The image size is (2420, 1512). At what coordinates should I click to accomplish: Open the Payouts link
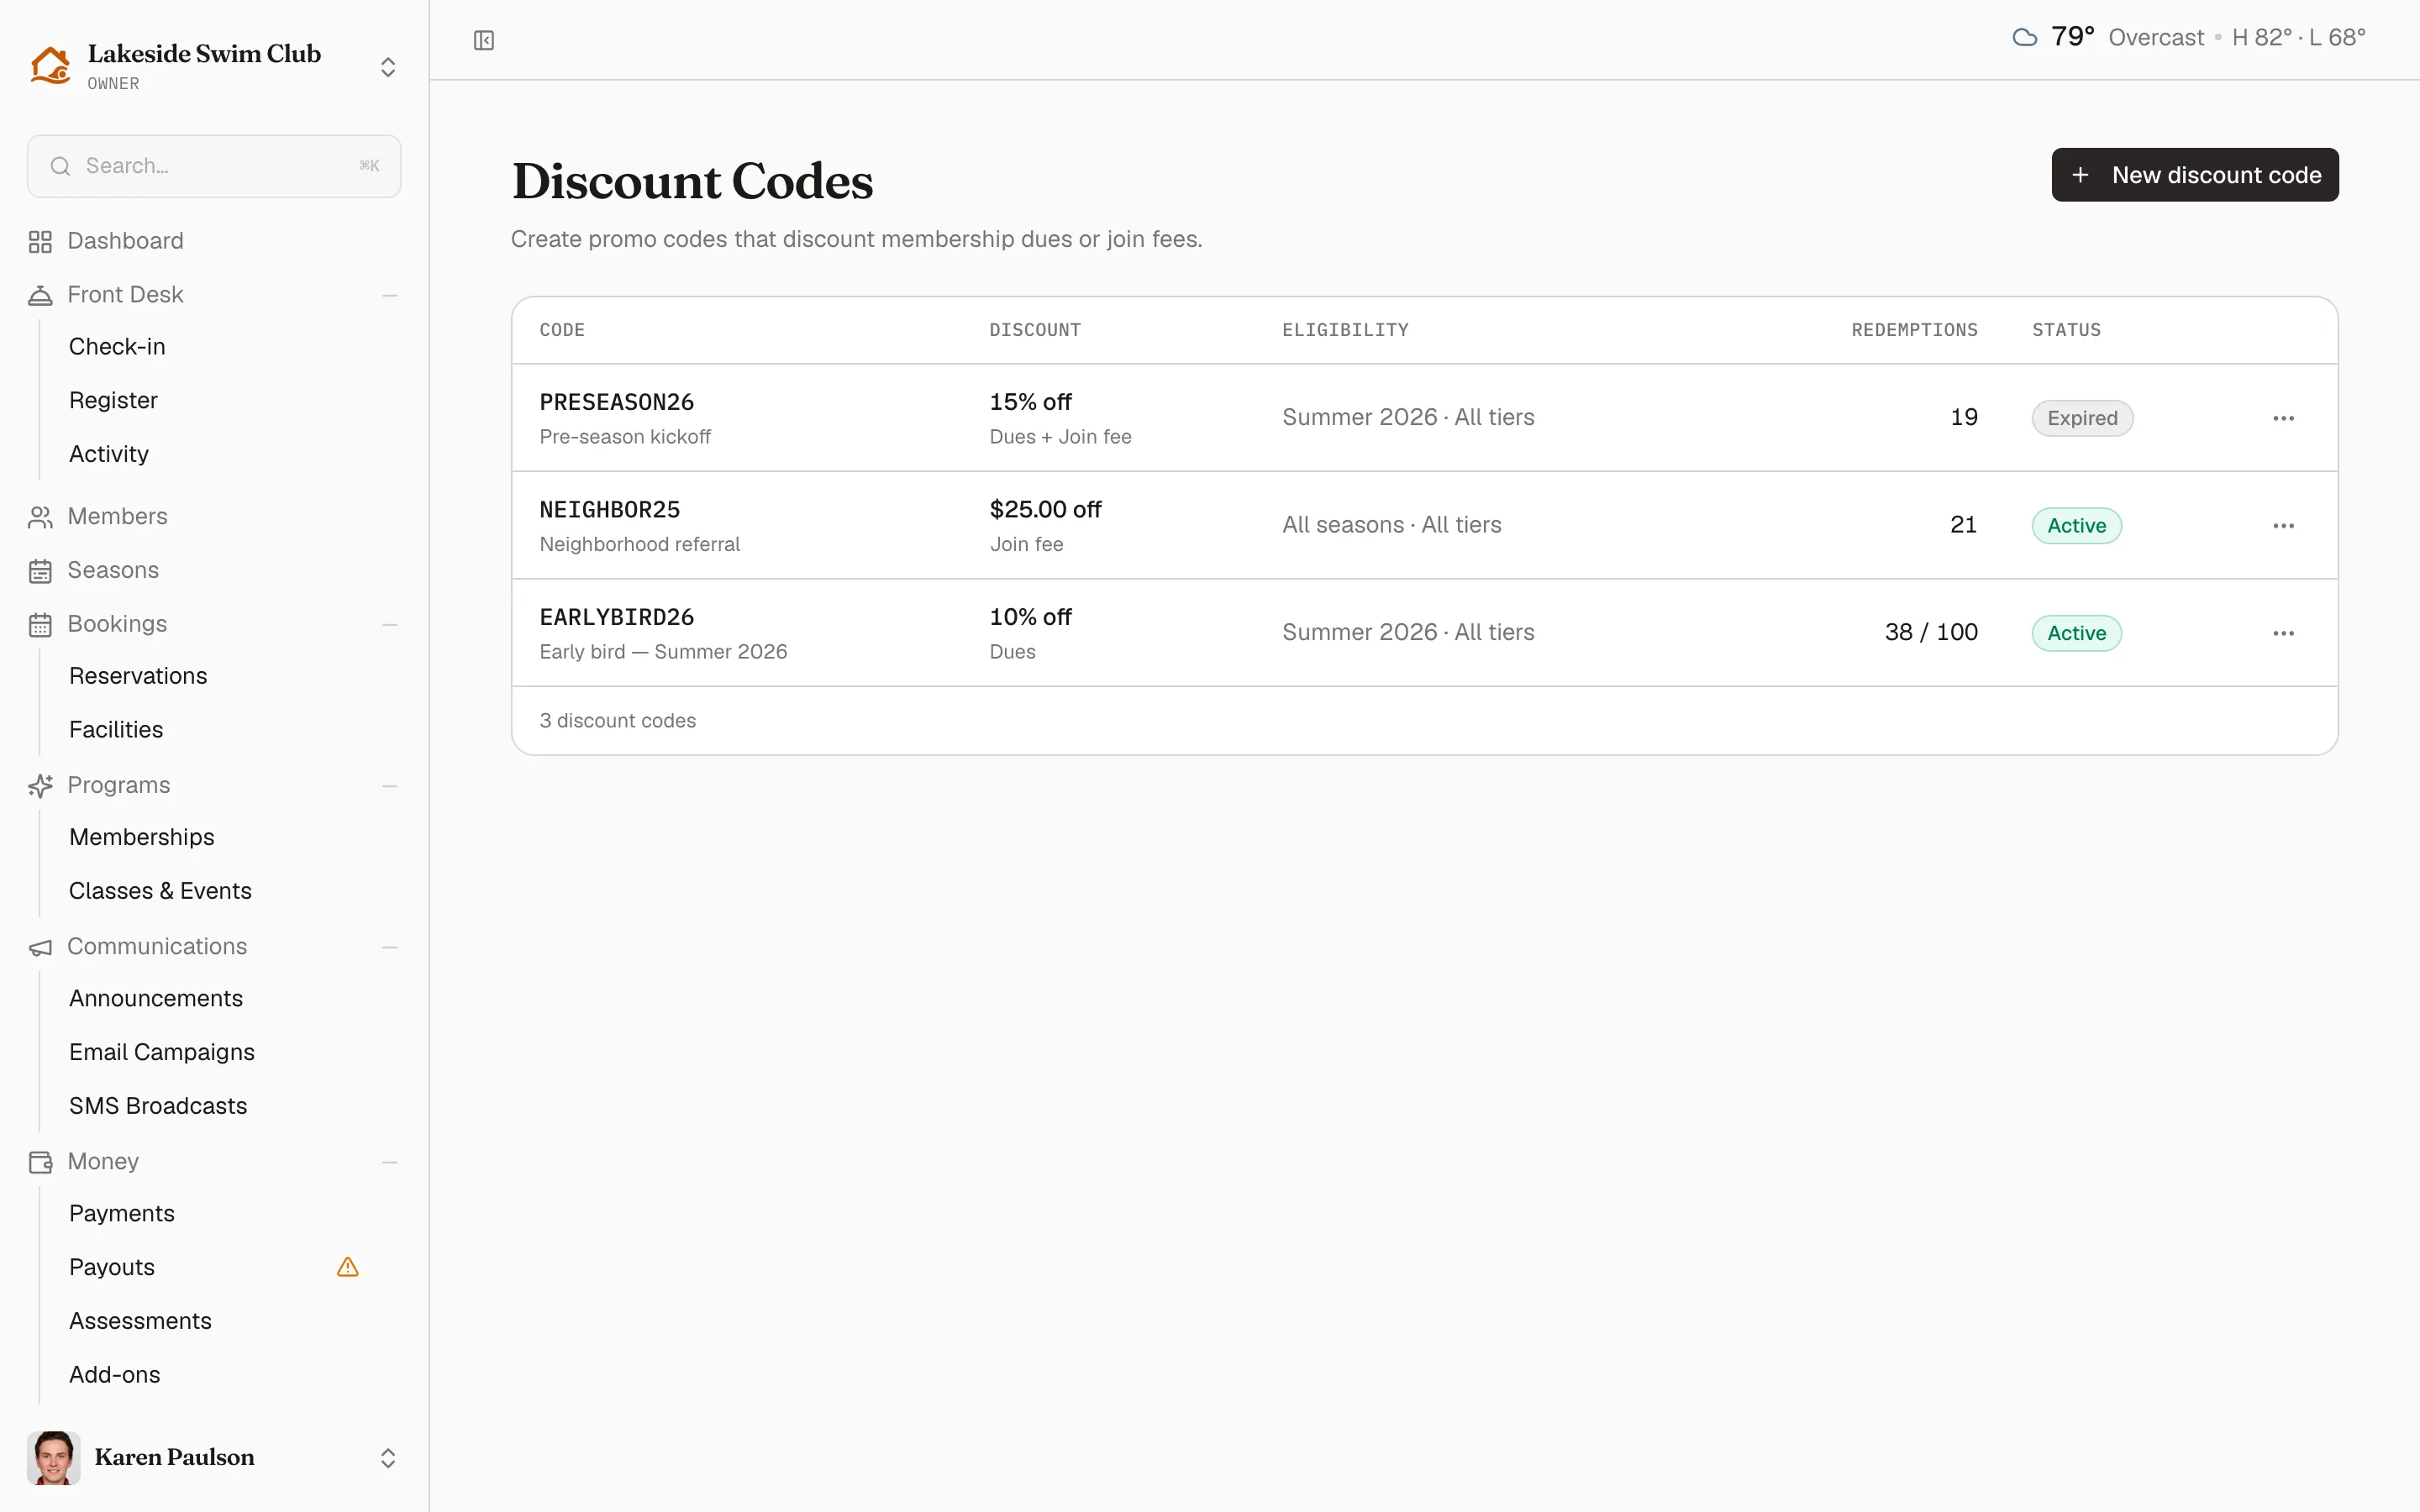tap(112, 1267)
